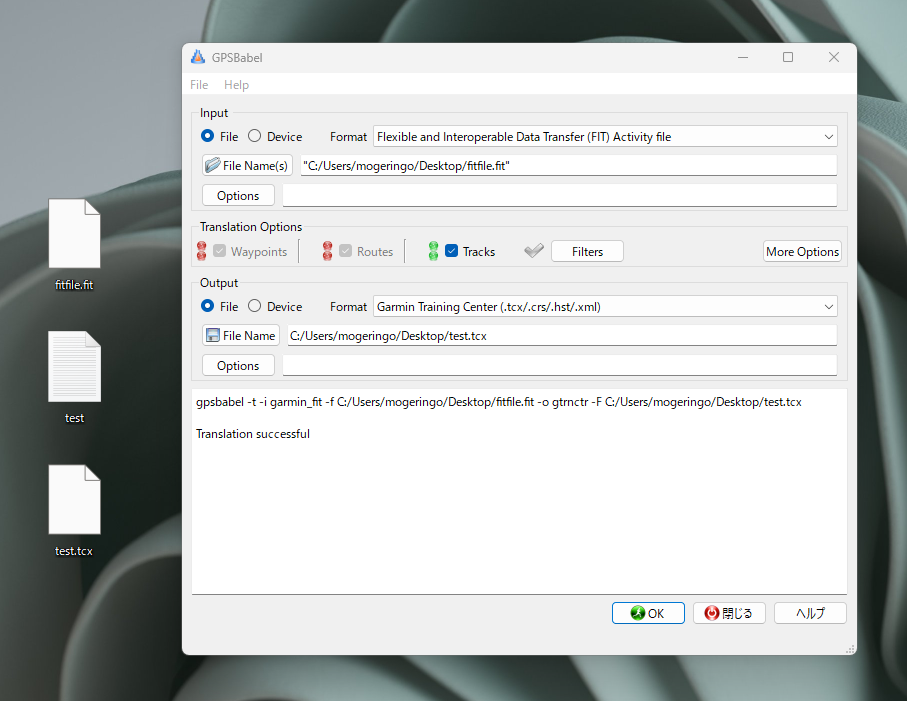907x701 pixels.
Task: Click the input Options button
Action: point(238,195)
